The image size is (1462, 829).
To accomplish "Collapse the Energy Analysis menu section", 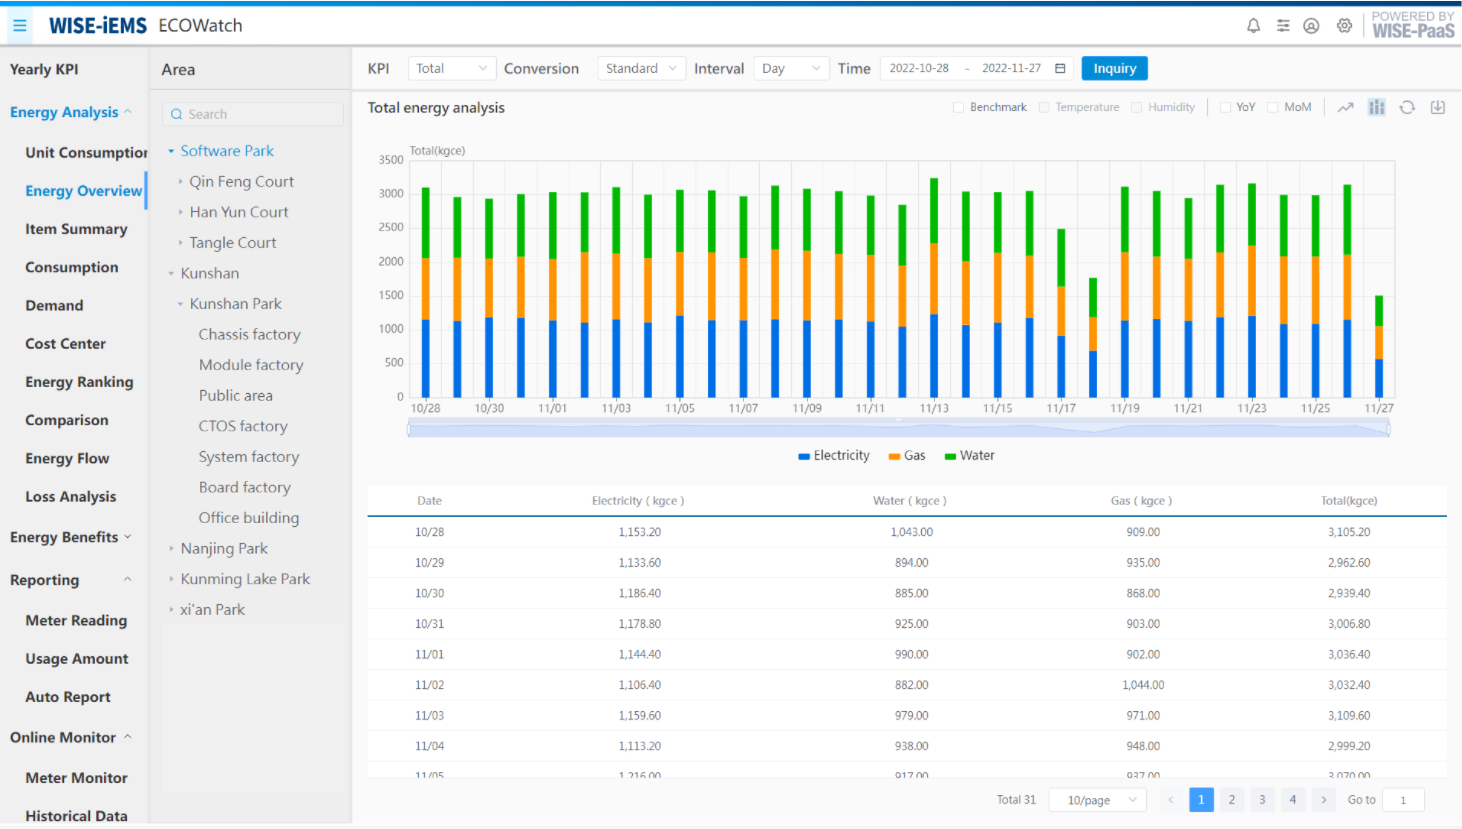I will [x=127, y=112].
